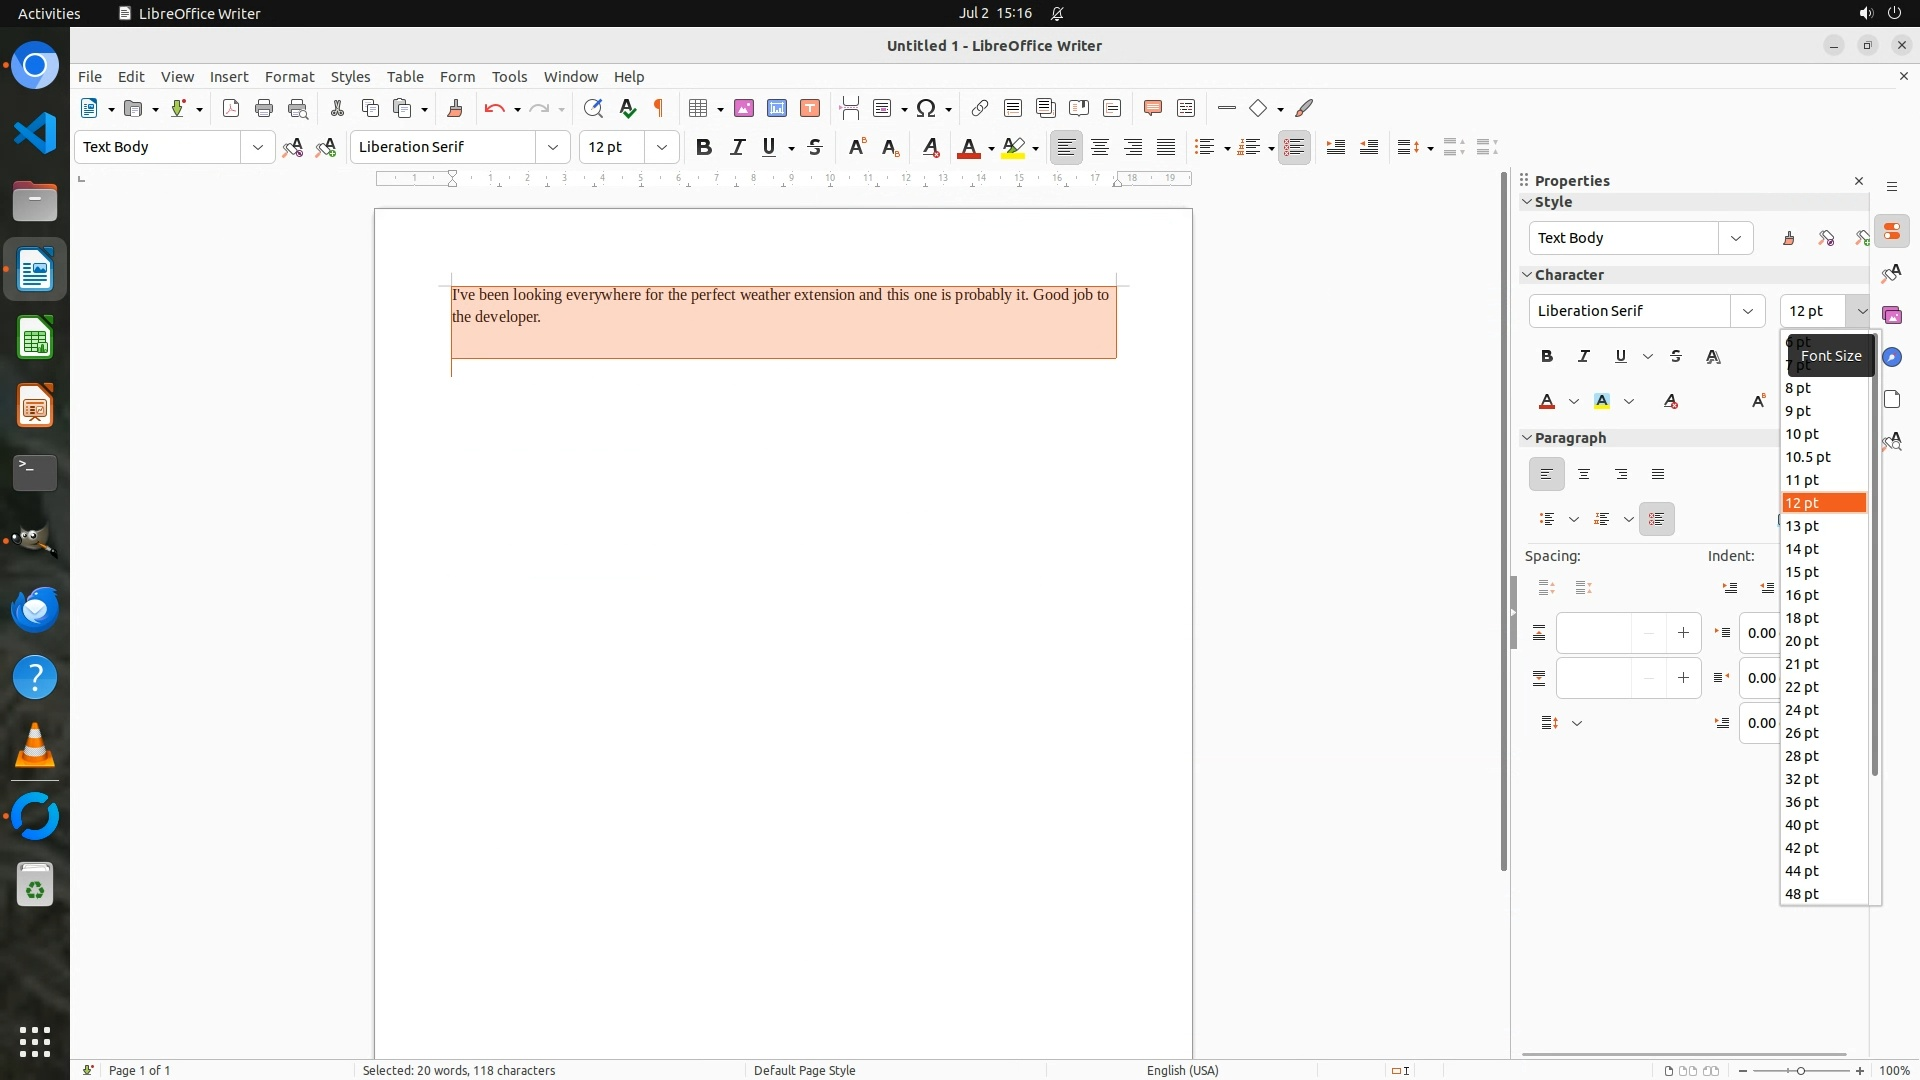
Task: Click Export as PDF icon
Action: [x=231, y=108]
